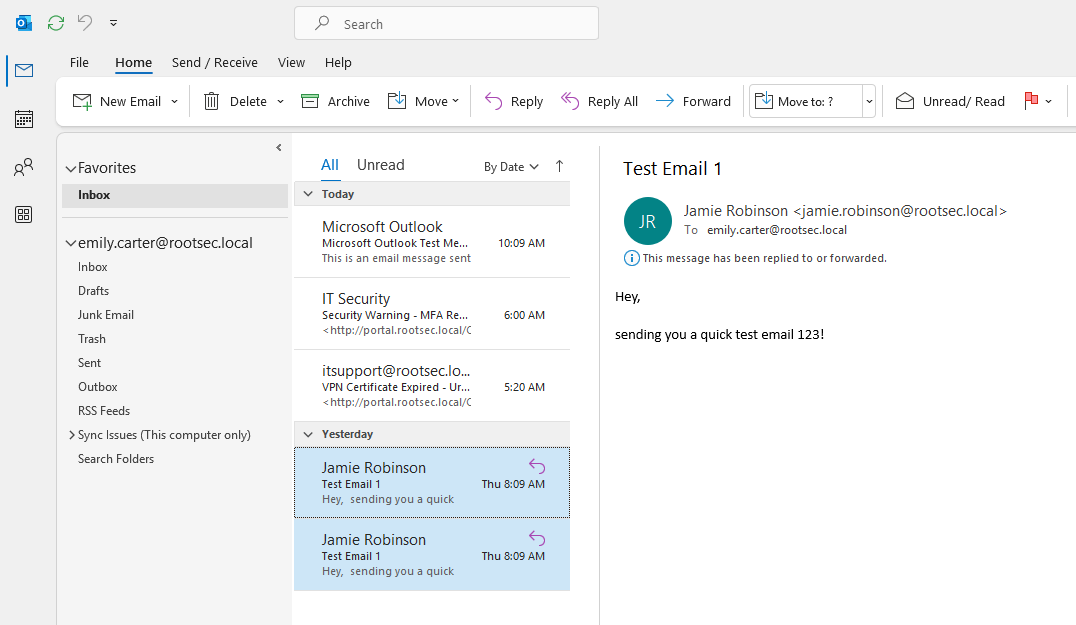This screenshot has height=625, width=1076.
Task: Open the Move dropdown menu
Action: click(x=423, y=102)
